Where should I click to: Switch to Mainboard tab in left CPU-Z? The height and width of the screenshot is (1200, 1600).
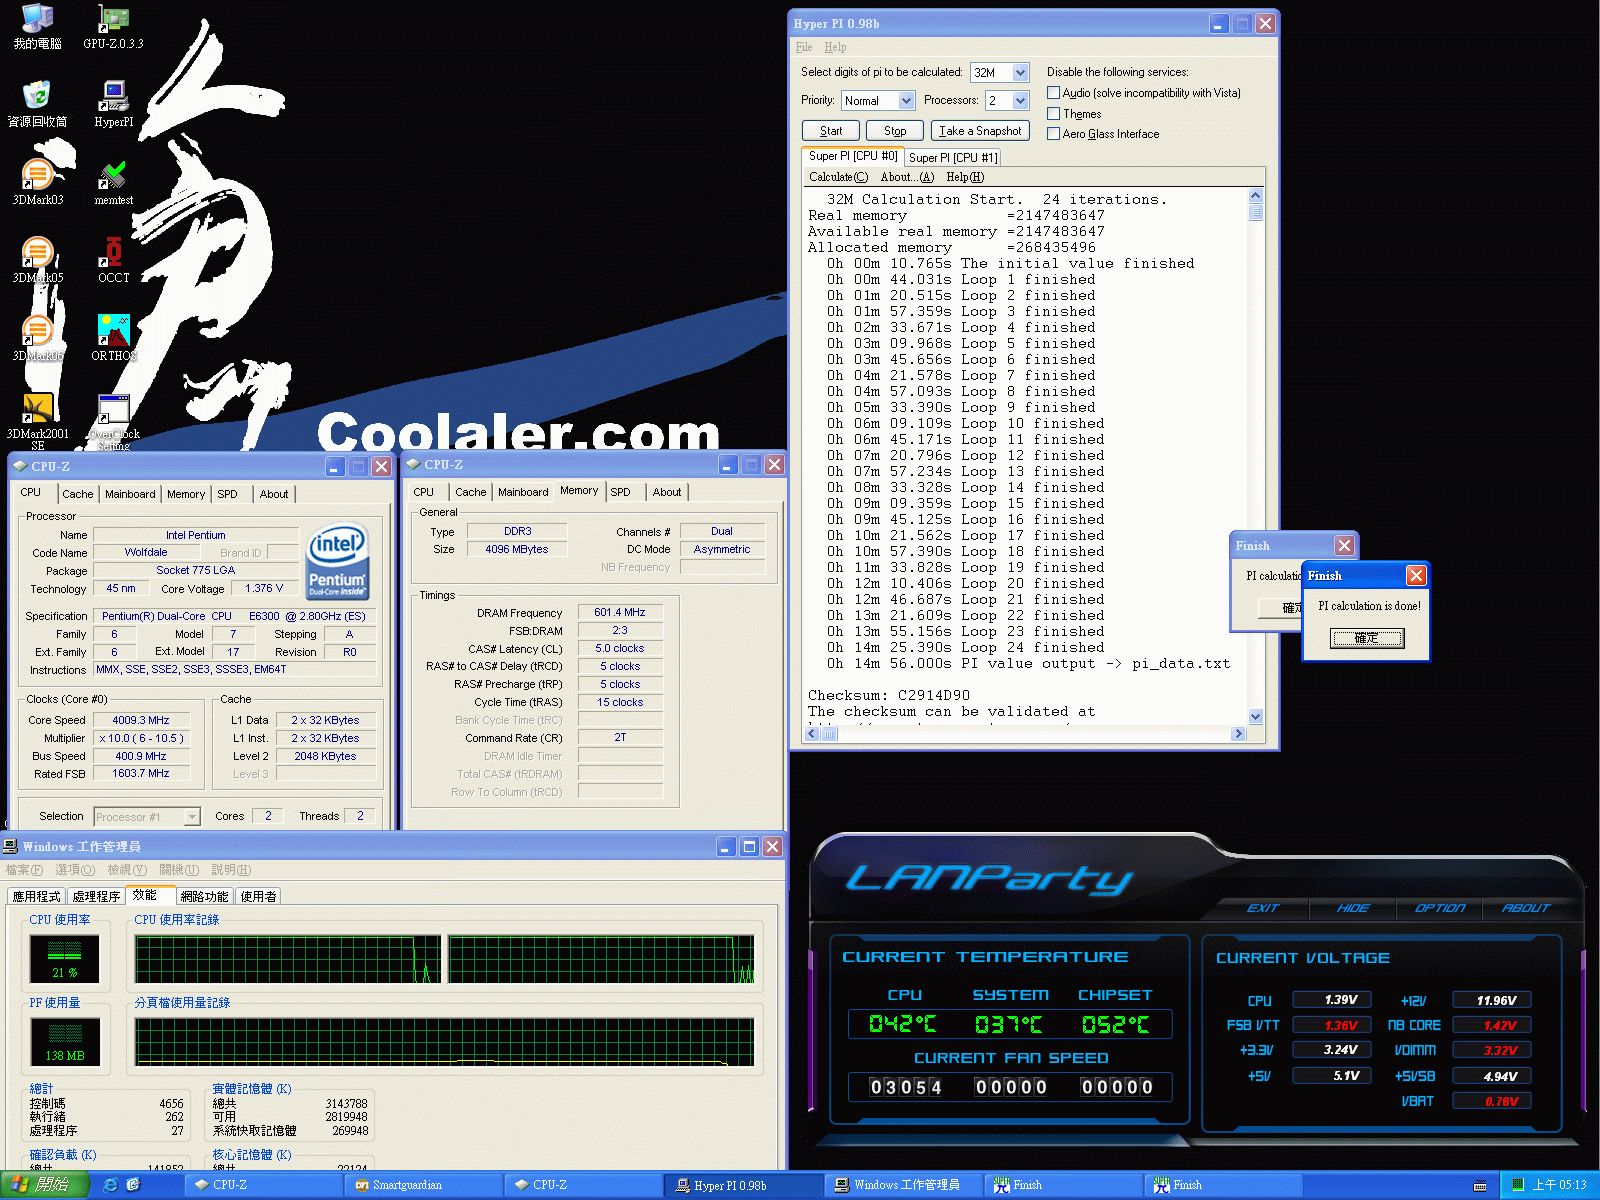click(130, 494)
